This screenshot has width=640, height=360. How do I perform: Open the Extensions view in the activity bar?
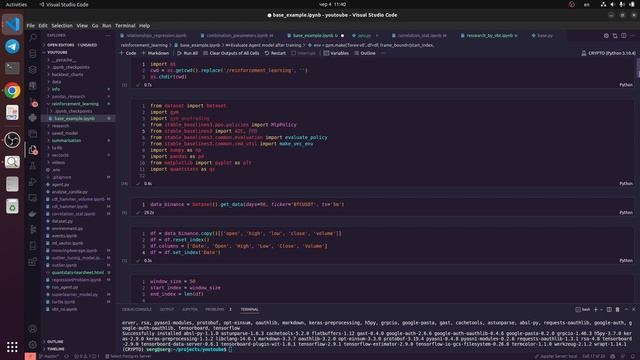33,262
